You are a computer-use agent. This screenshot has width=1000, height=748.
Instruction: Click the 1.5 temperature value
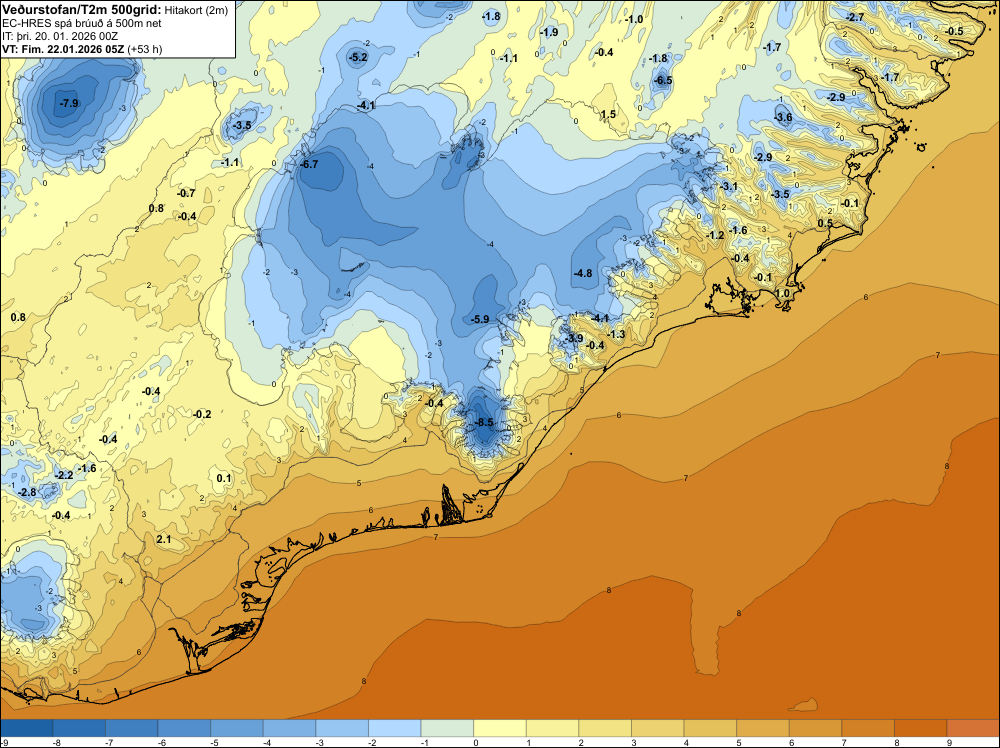608,114
